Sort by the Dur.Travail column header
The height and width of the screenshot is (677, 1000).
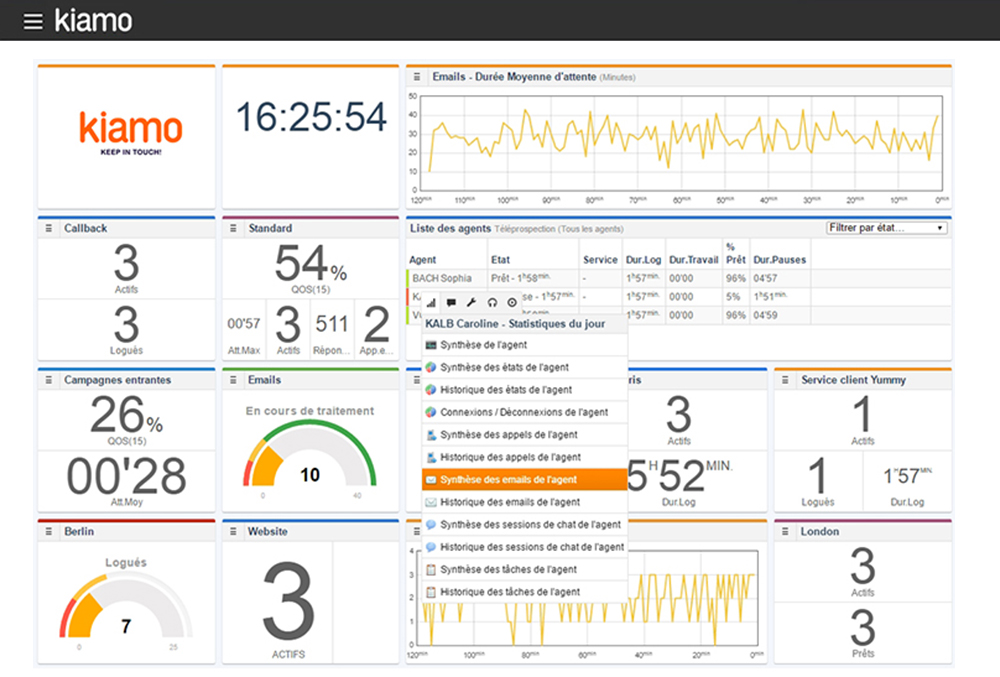[x=693, y=259]
